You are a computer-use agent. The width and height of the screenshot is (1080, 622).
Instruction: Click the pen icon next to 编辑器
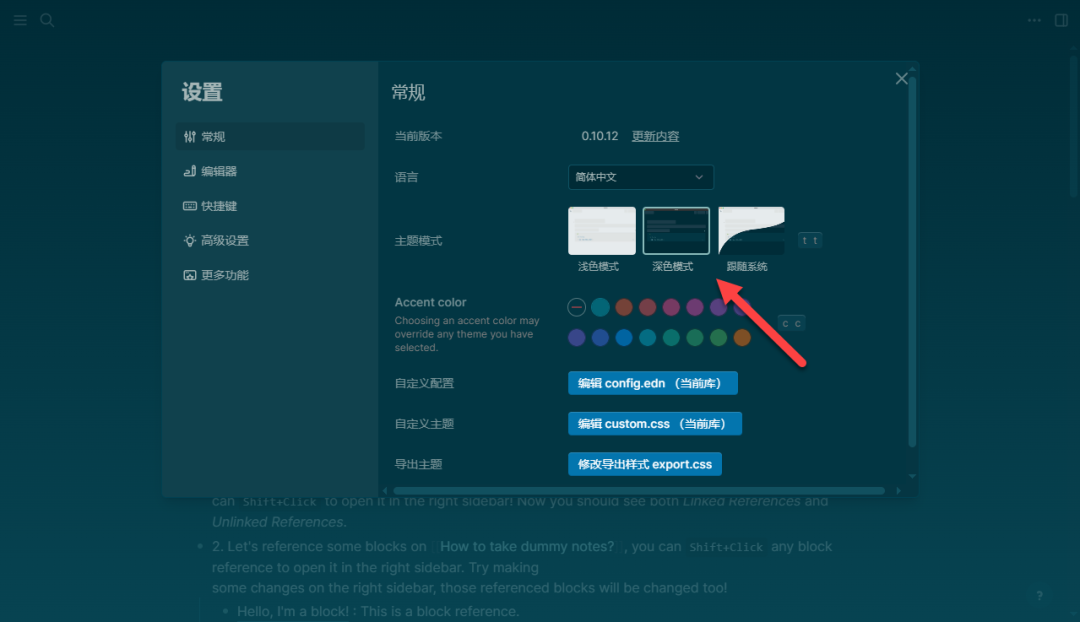point(190,171)
